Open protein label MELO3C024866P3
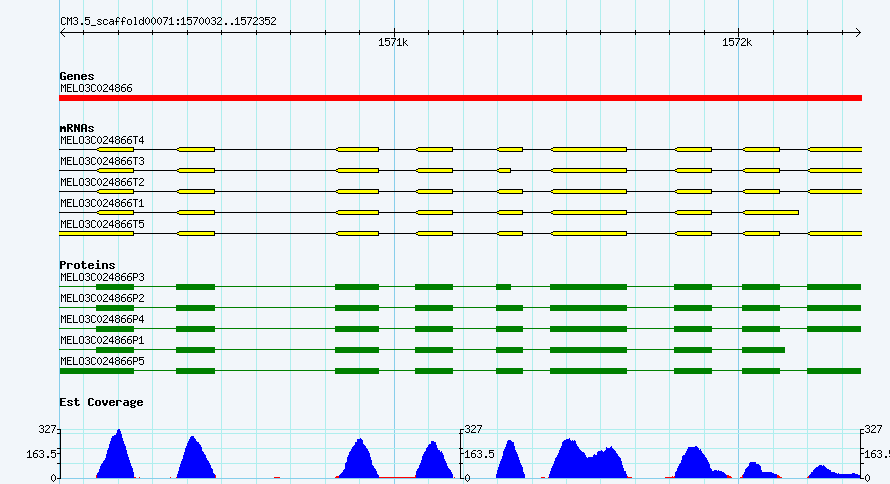The width and height of the screenshot is (890, 484). (x=102, y=277)
